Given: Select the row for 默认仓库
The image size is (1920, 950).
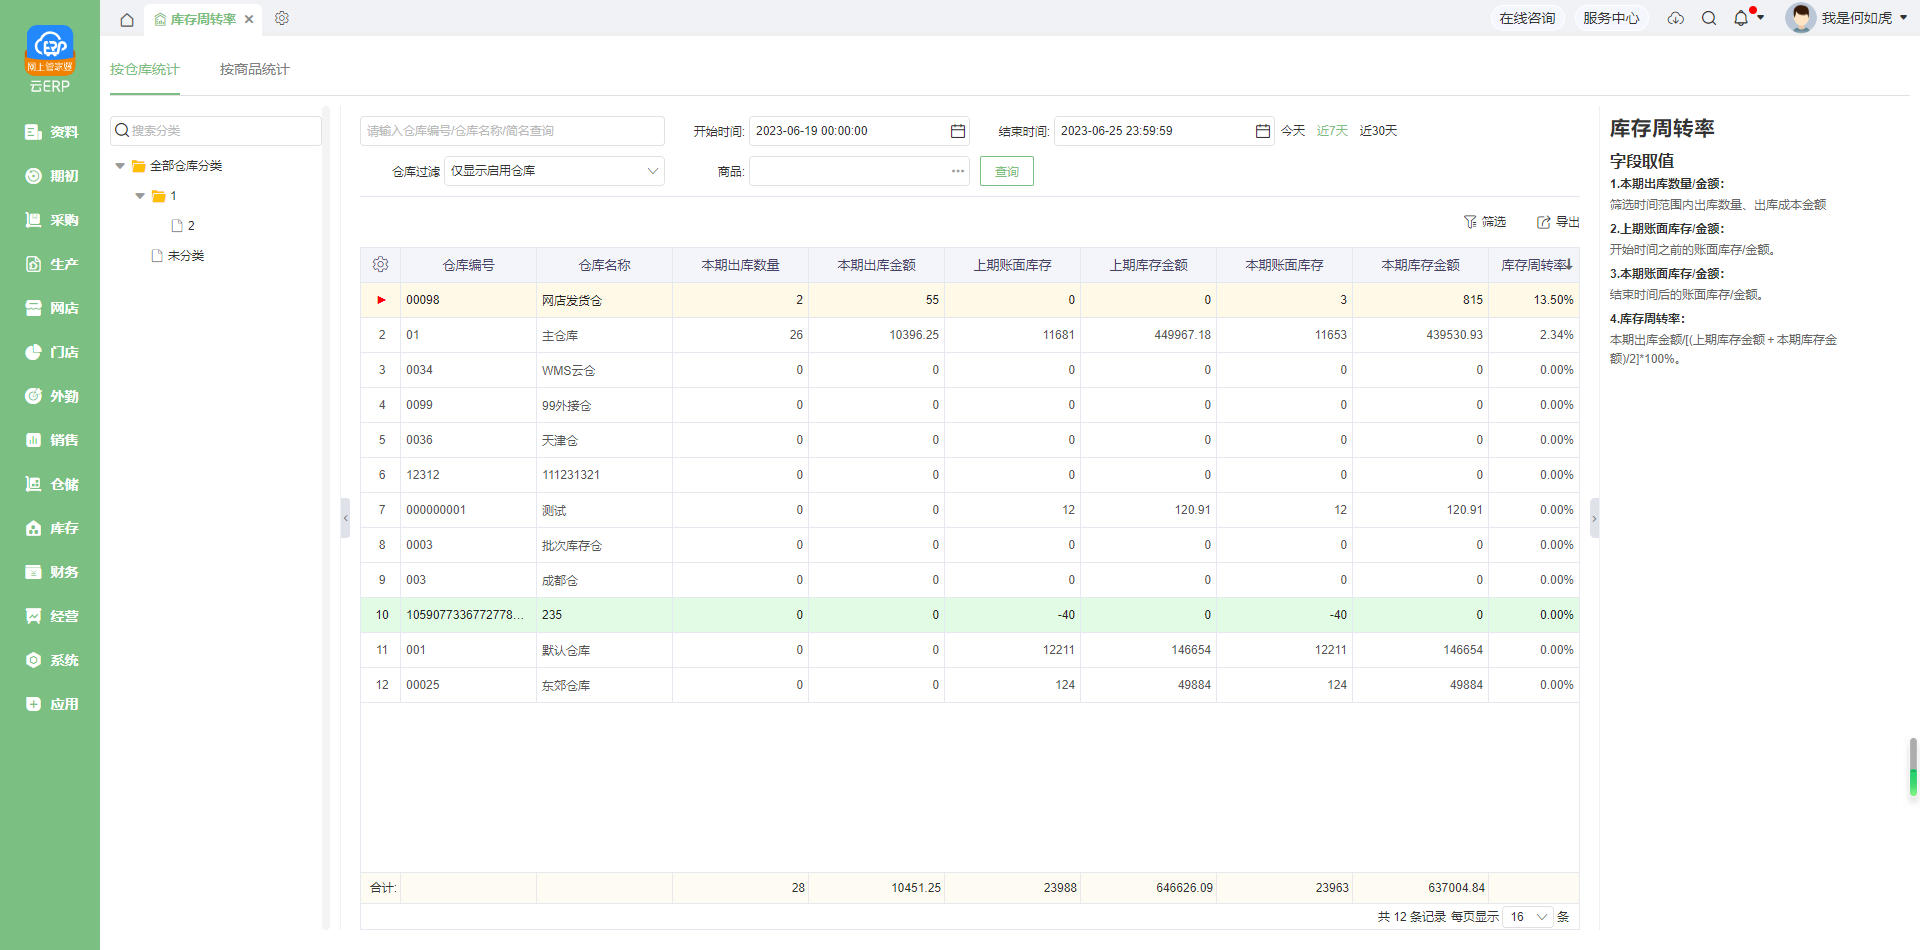Looking at the screenshot, I should point(970,650).
